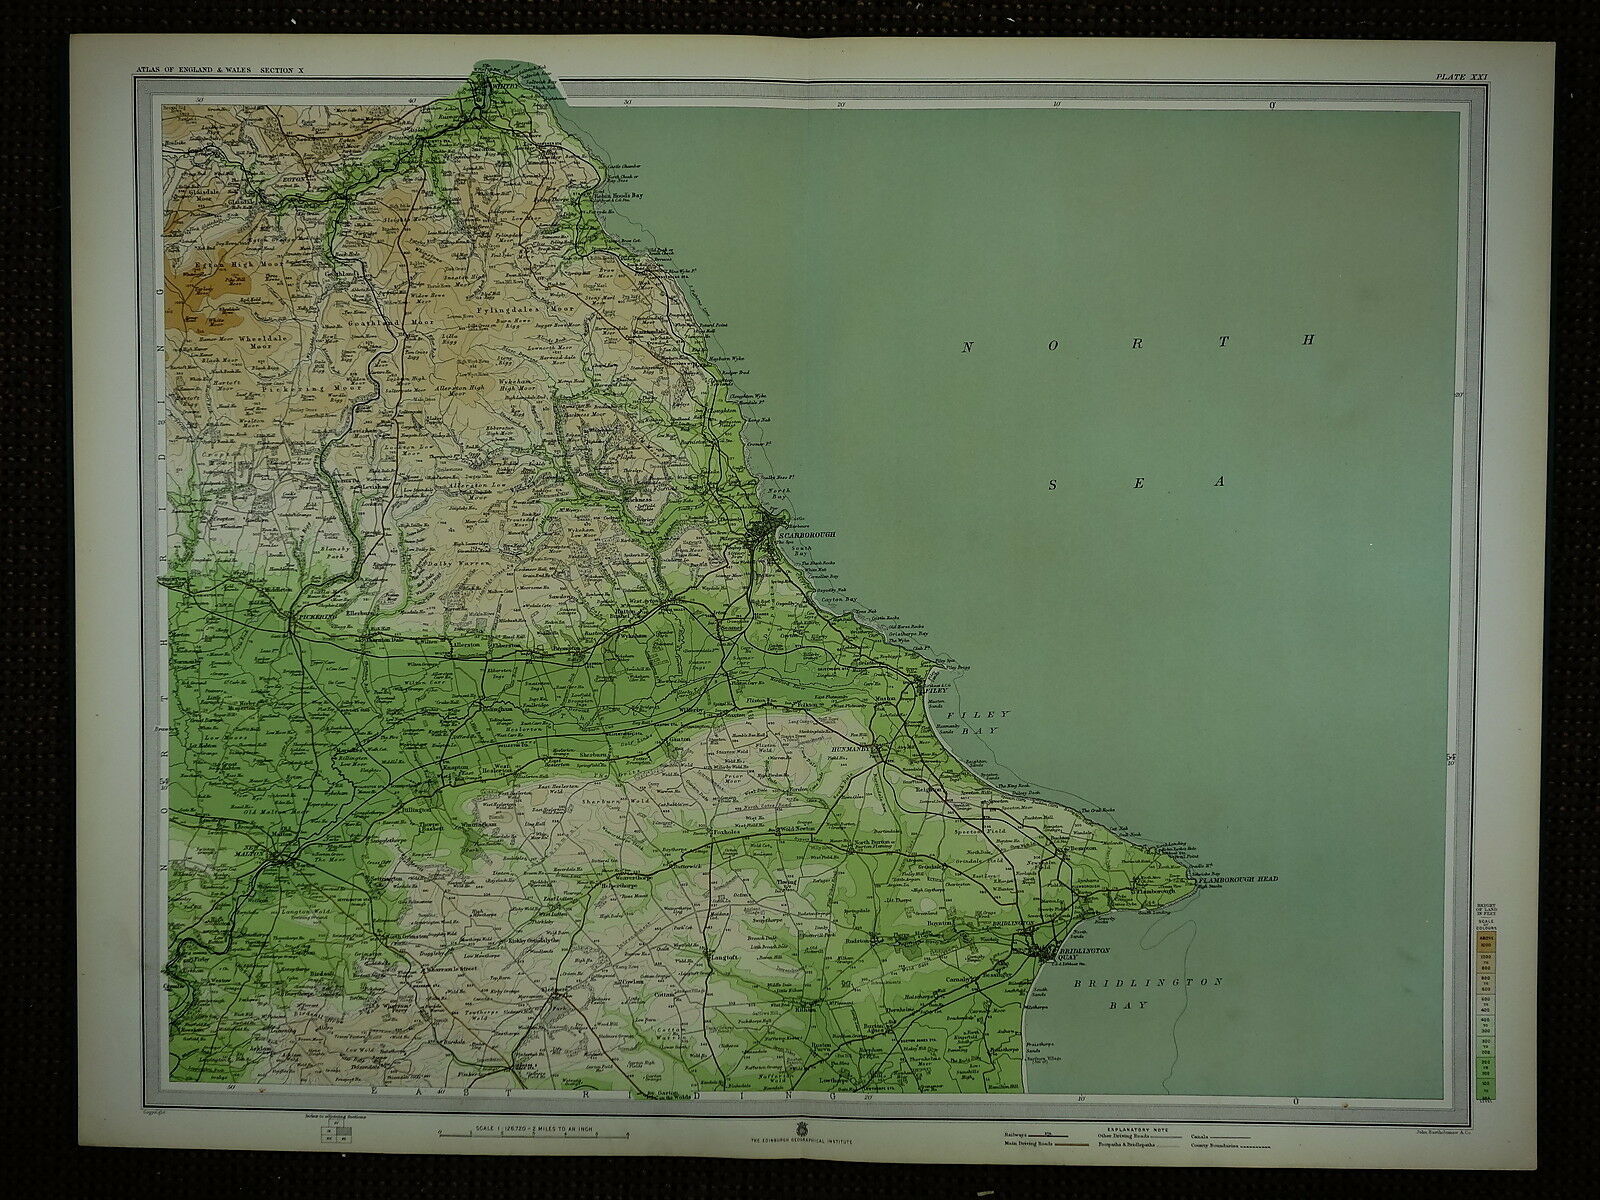Click the BRIDLINGTON QUAY label
Screen dimensions: 1600x1200
click(x=1086, y=952)
